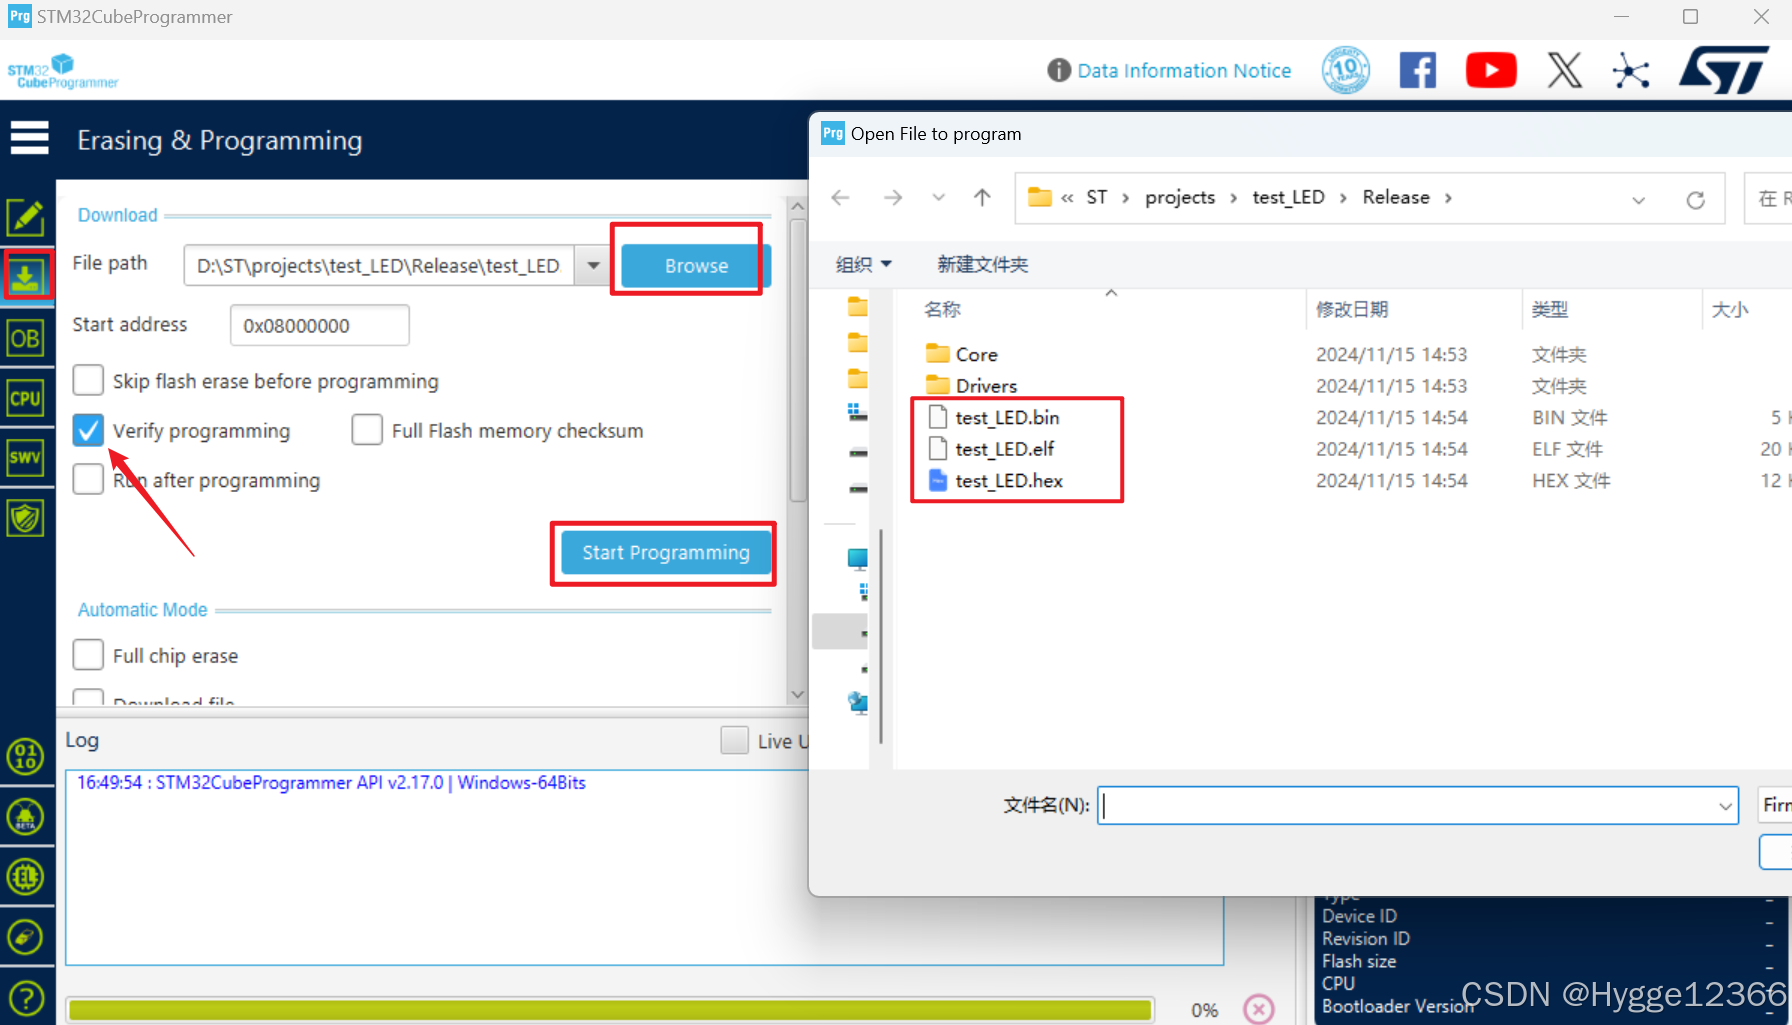Screen dimensions: 1792x1025
Task: Open the YouTube link icon
Action: [x=1491, y=70]
